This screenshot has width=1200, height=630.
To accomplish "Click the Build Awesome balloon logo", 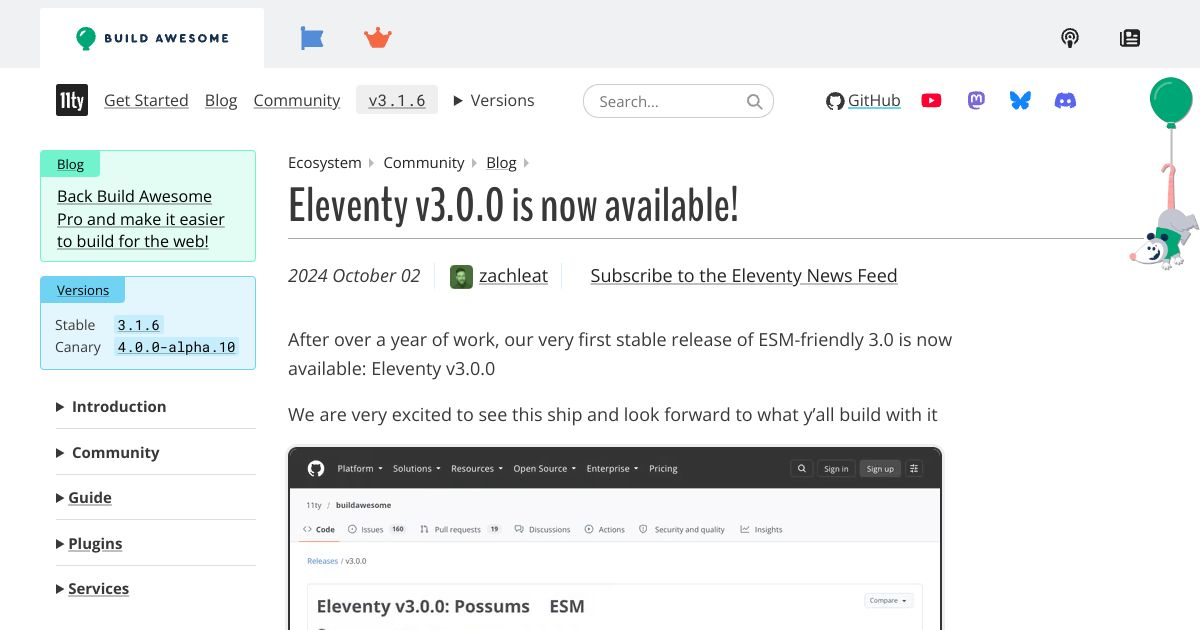I will click(86, 38).
